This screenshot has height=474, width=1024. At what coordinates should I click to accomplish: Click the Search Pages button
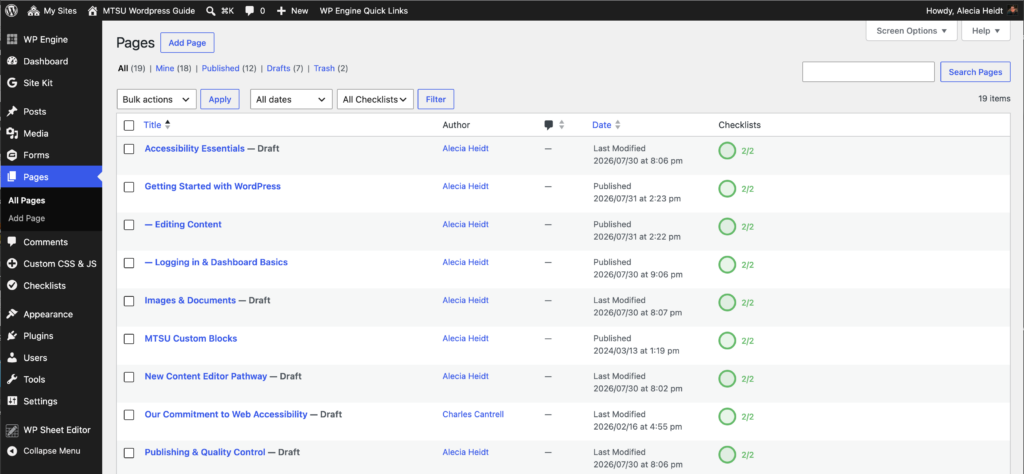975,72
